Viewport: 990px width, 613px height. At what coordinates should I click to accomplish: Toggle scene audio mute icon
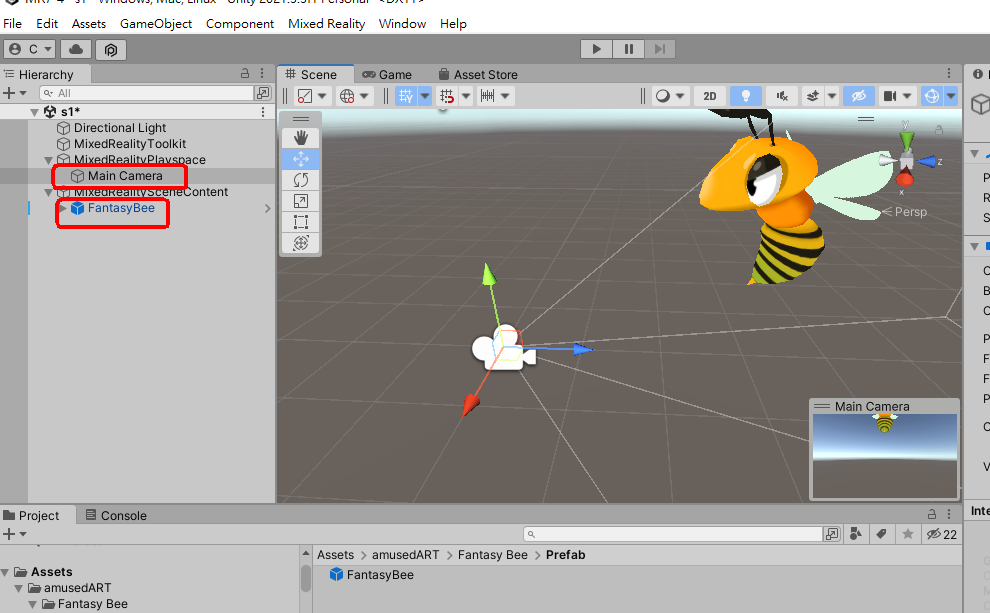click(782, 96)
